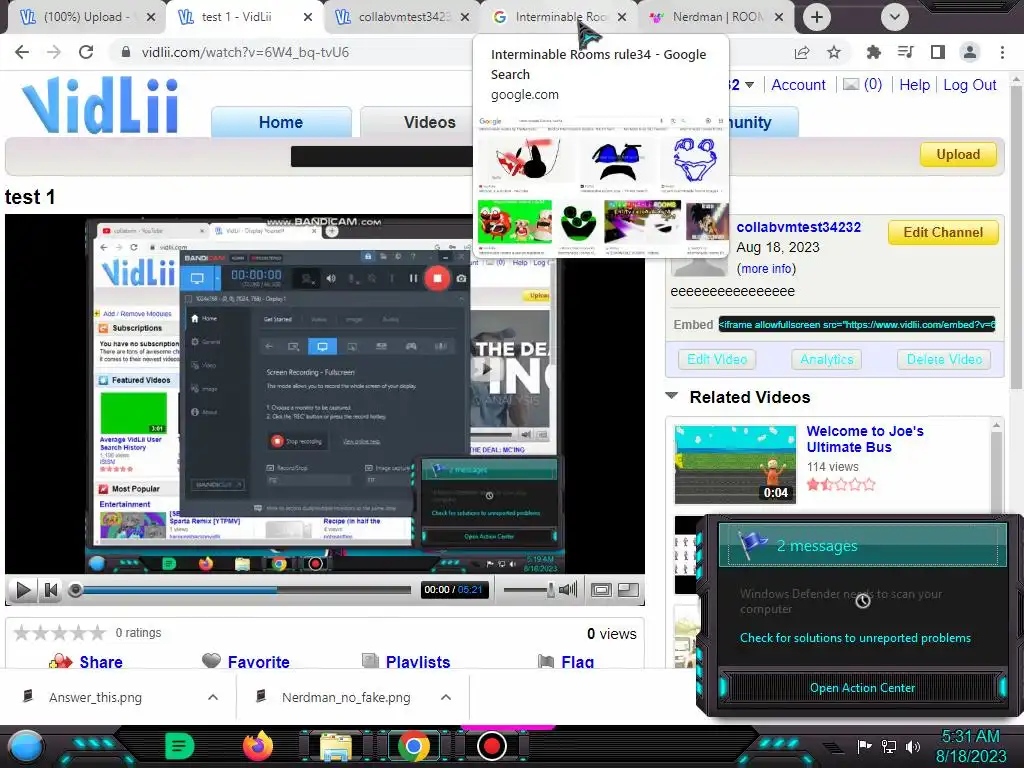Open the Windows Start orb
The image size is (1024, 768).
point(26,746)
